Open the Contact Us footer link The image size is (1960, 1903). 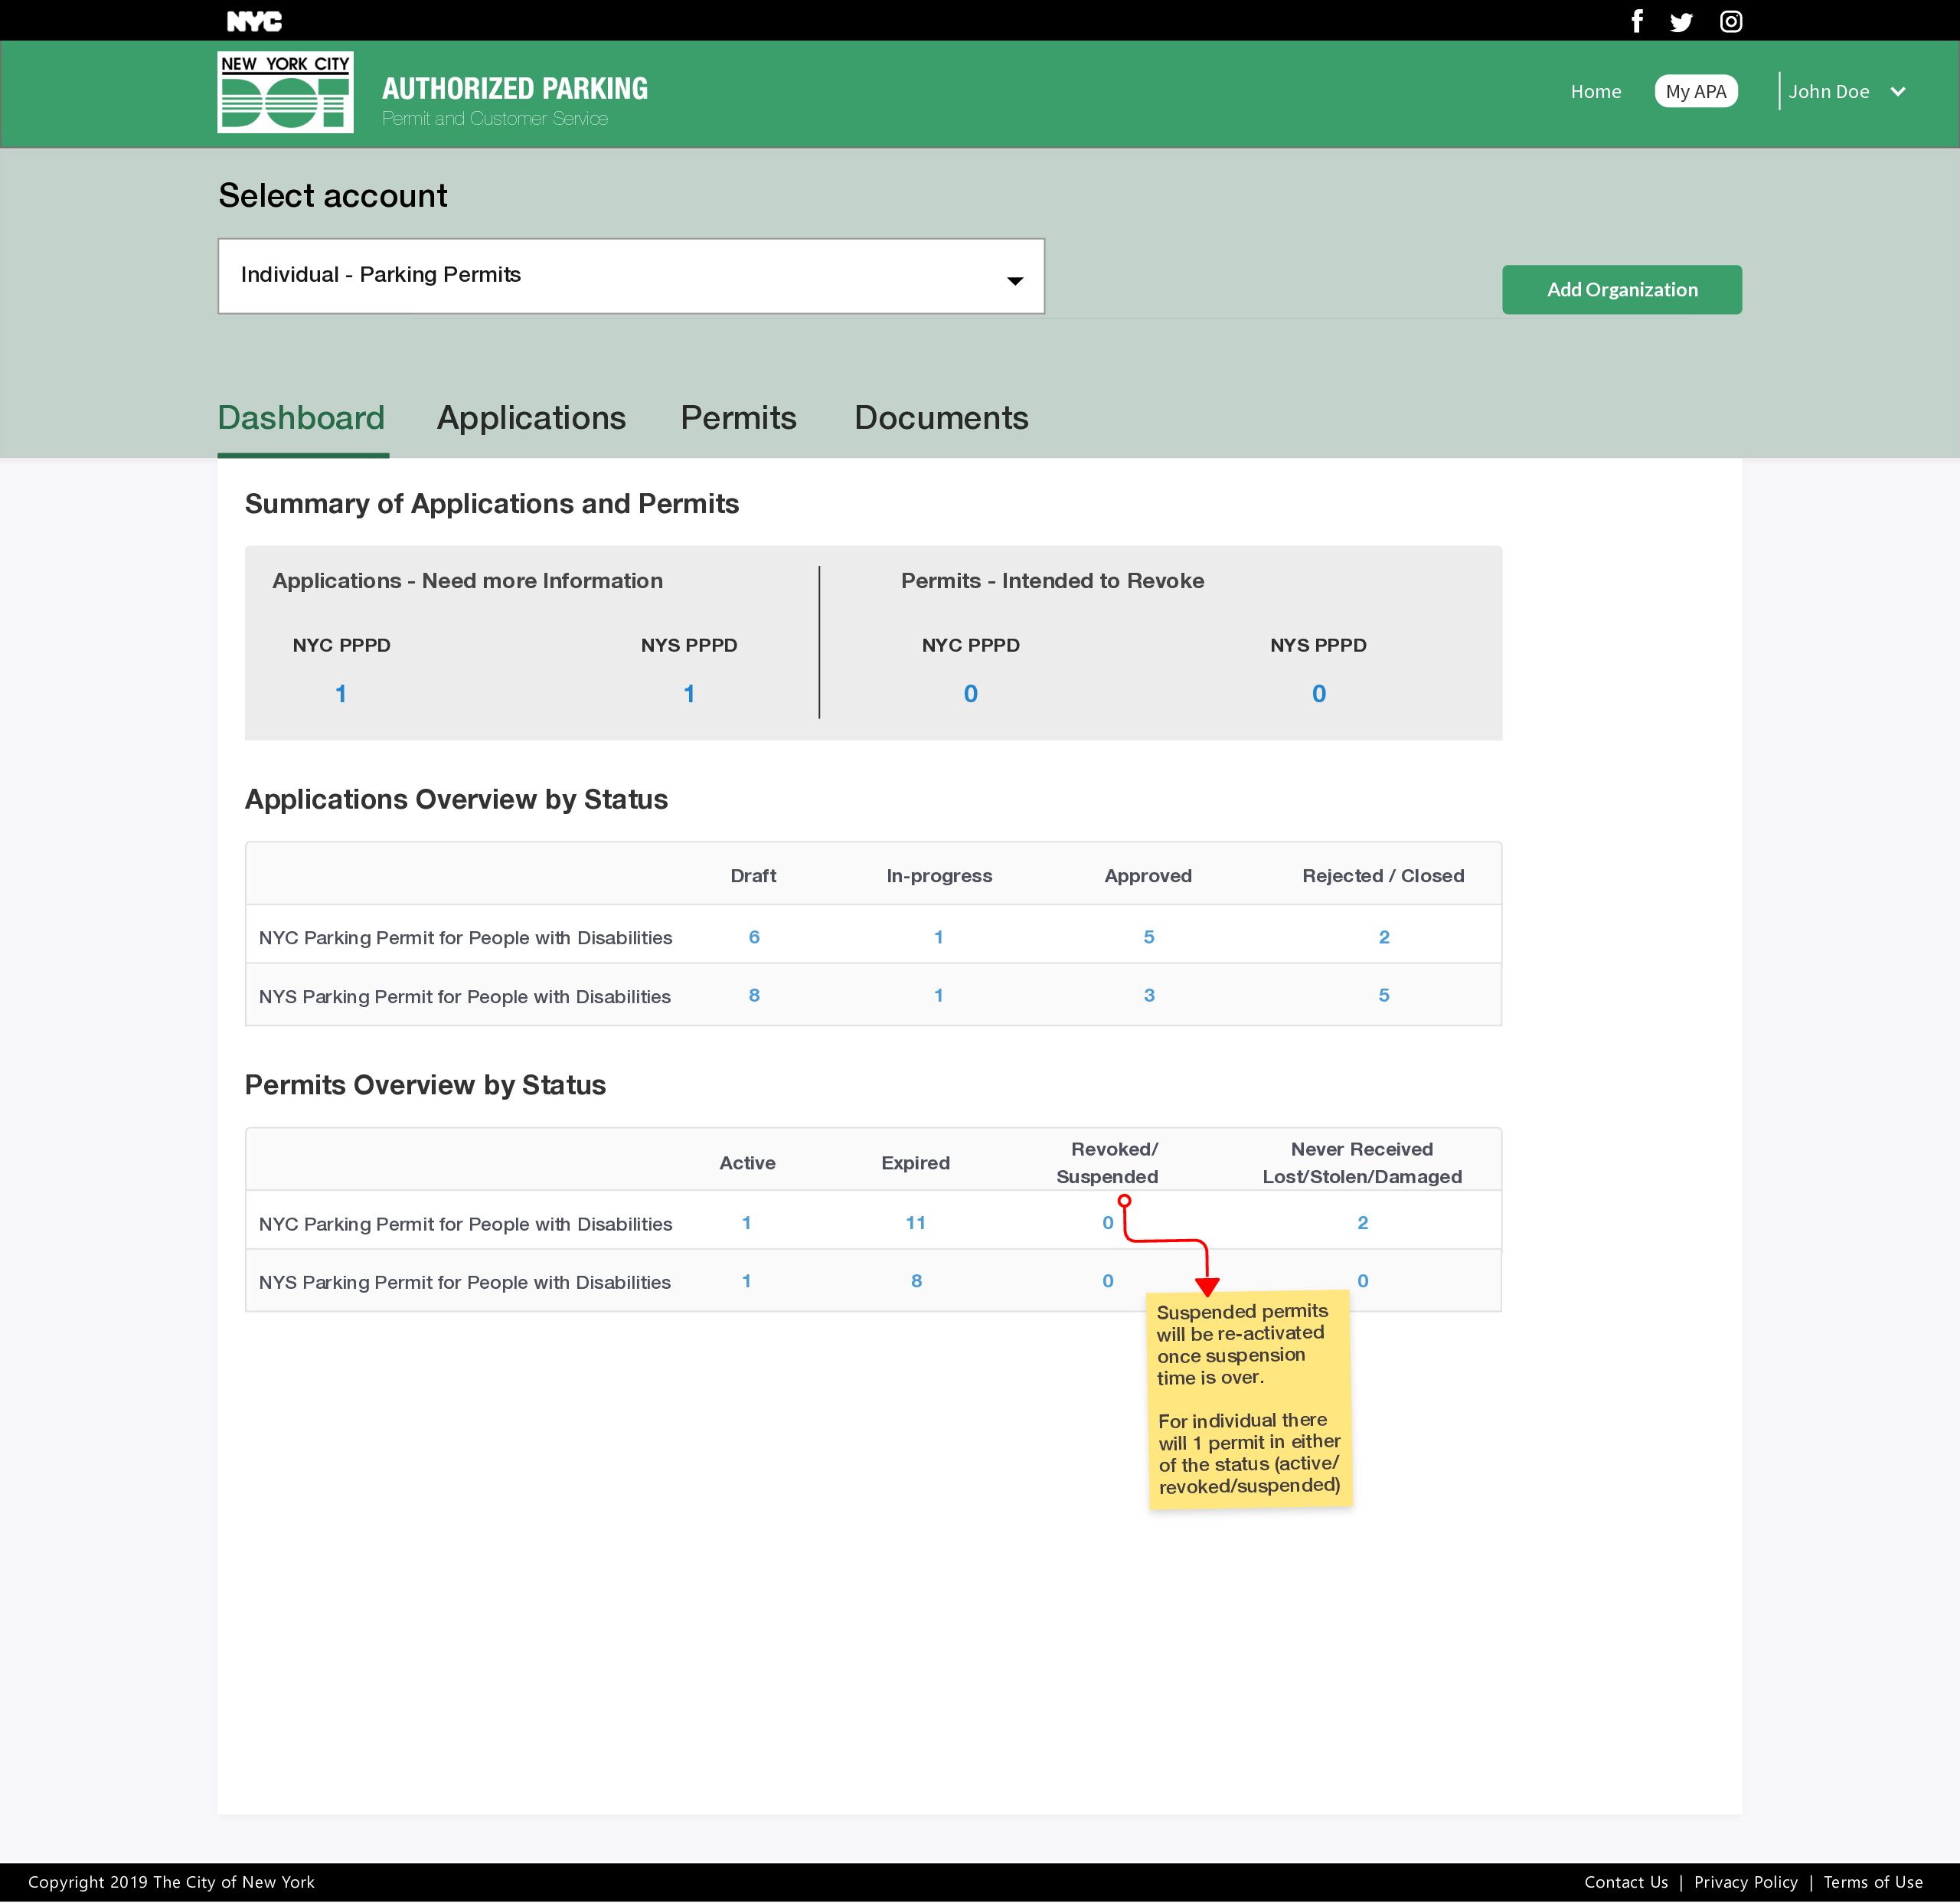[x=1625, y=1882]
